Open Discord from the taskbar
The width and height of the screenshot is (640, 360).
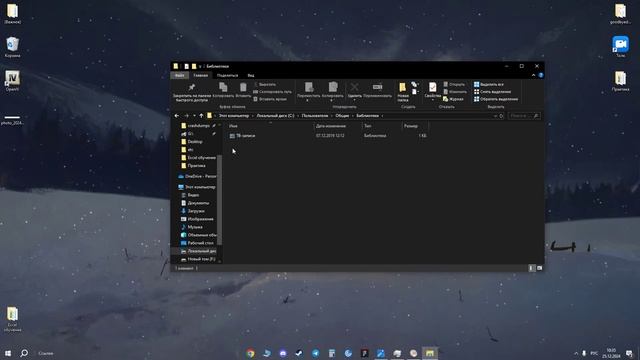pos(283,353)
